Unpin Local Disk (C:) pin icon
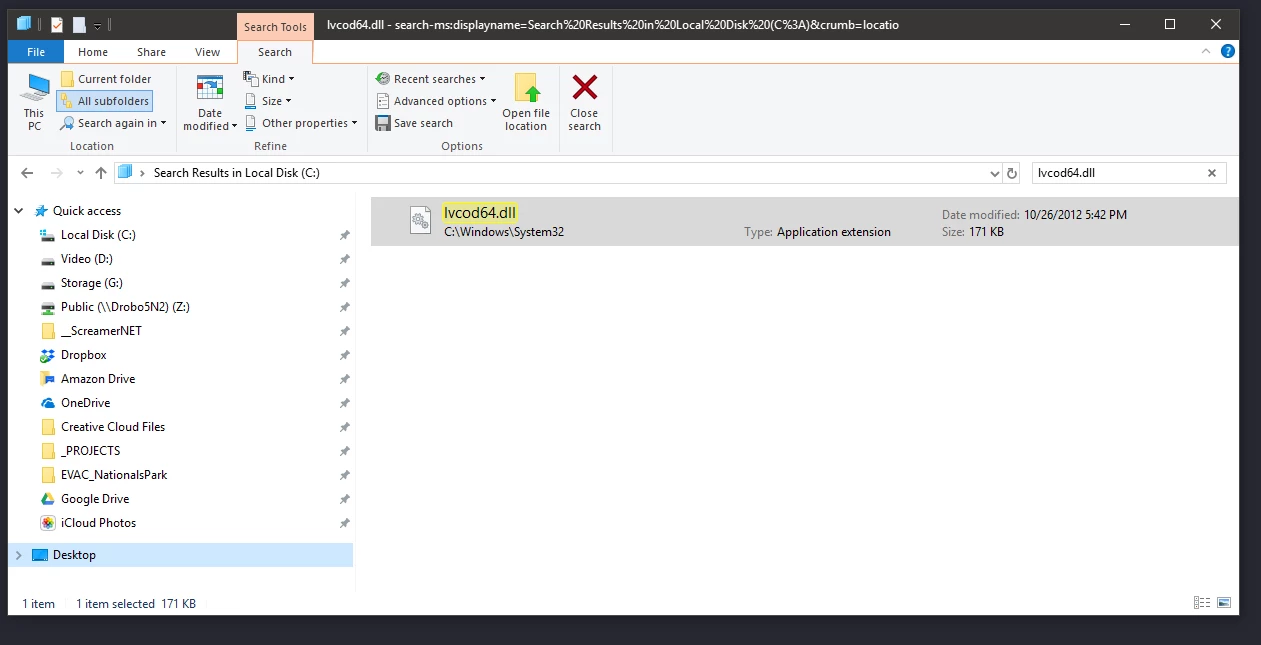1261x645 pixels. (344, 235)
